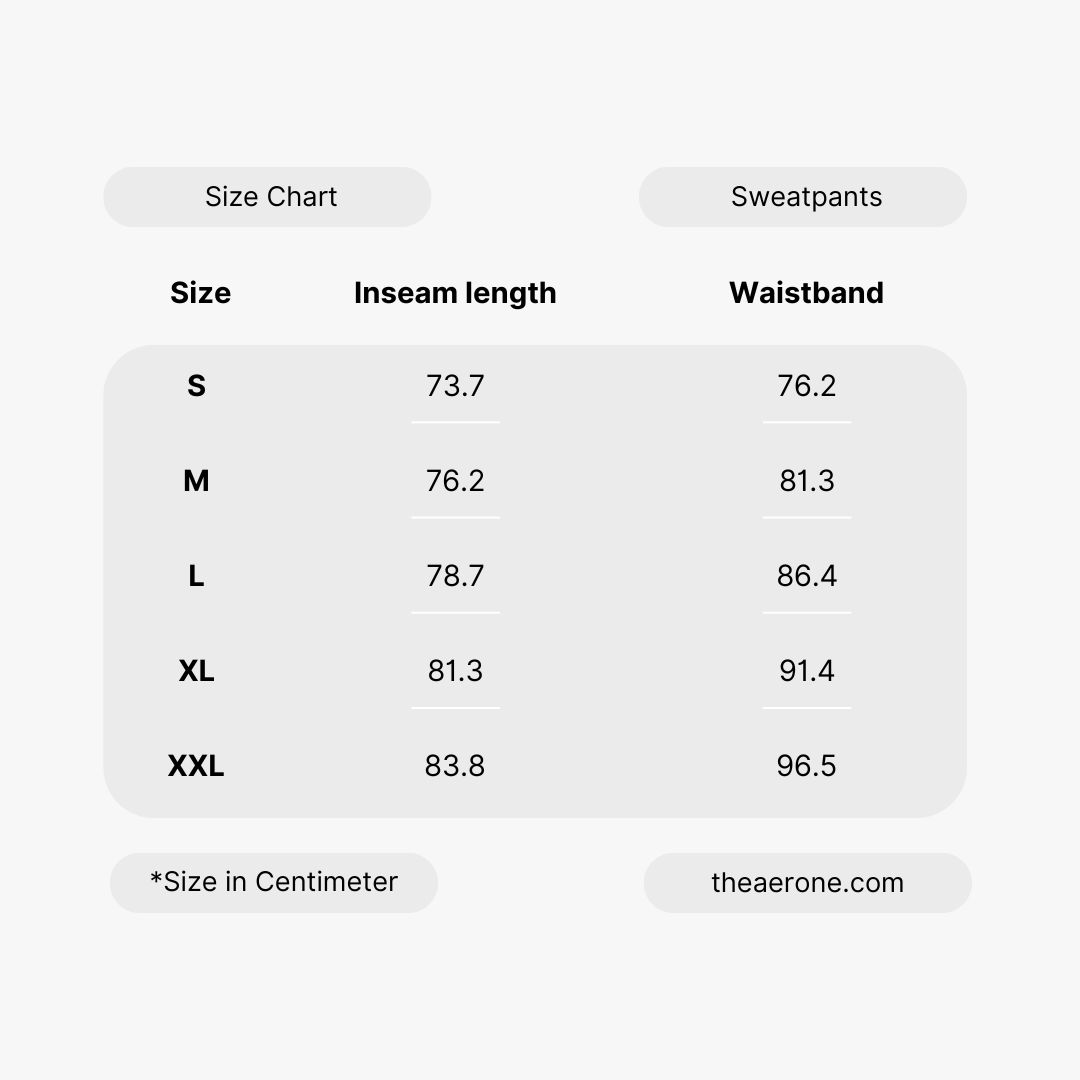This screenshot has height=1080, width=1080.
Task: Click the L size row label
Action: pyautogui.click(x=196, y=576)
